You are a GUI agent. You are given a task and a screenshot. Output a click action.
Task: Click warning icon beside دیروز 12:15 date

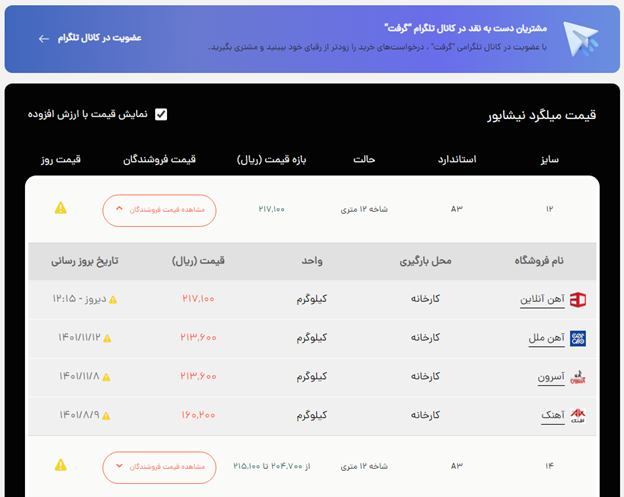(x=113, y=300)
